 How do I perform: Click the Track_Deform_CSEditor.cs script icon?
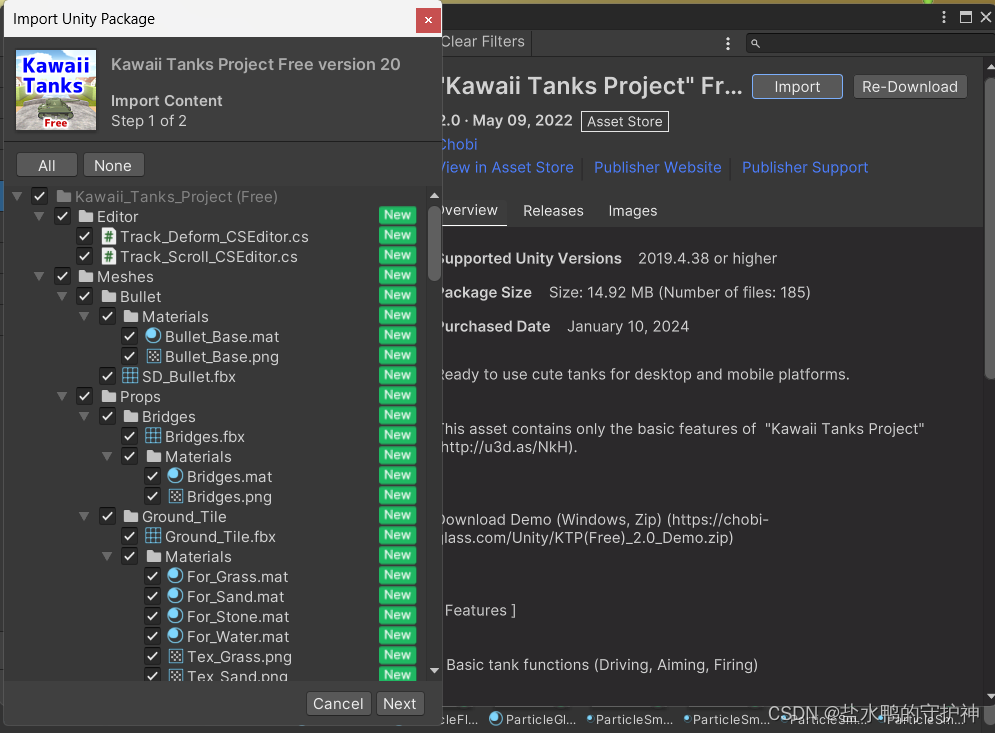click(x=109, y=237)
